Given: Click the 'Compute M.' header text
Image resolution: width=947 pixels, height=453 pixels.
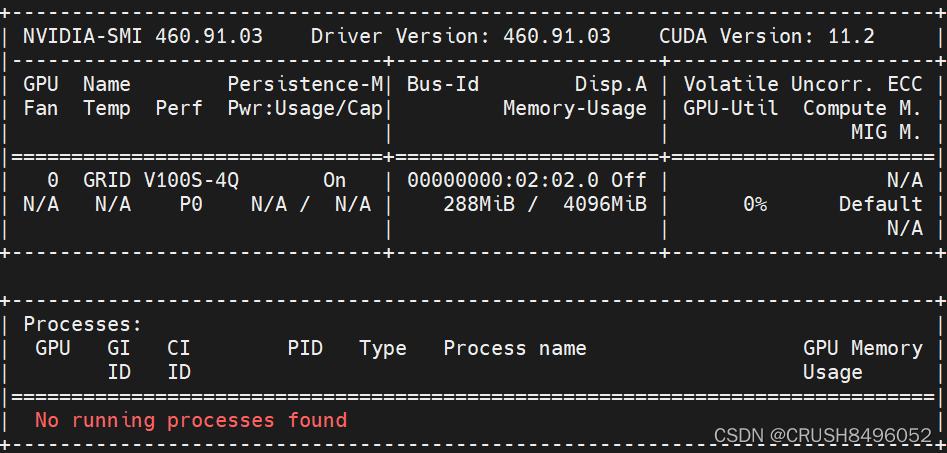Looking at the screenshot, I should coord(862,109).
